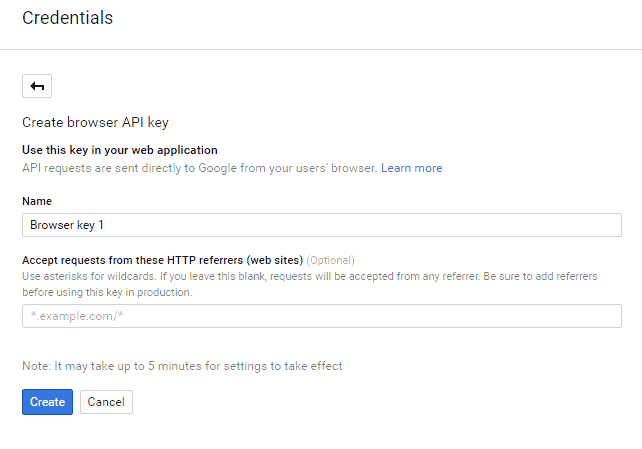Click the Use asterisks for wildcards help text
This screenshot has height=449, width=642.
pyautogui.click(x=310, y=277)
